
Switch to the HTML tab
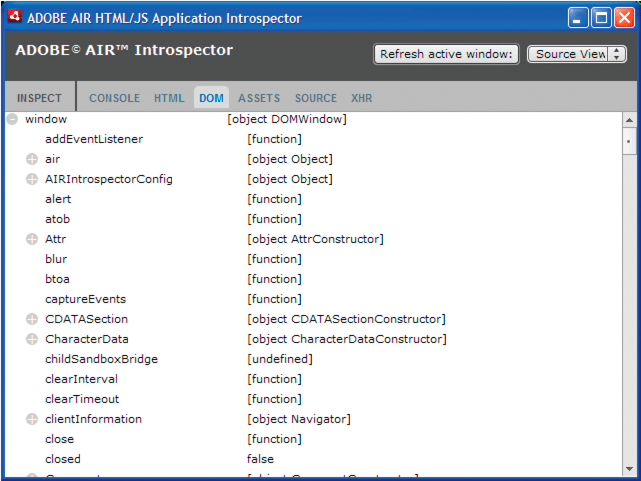169,98
